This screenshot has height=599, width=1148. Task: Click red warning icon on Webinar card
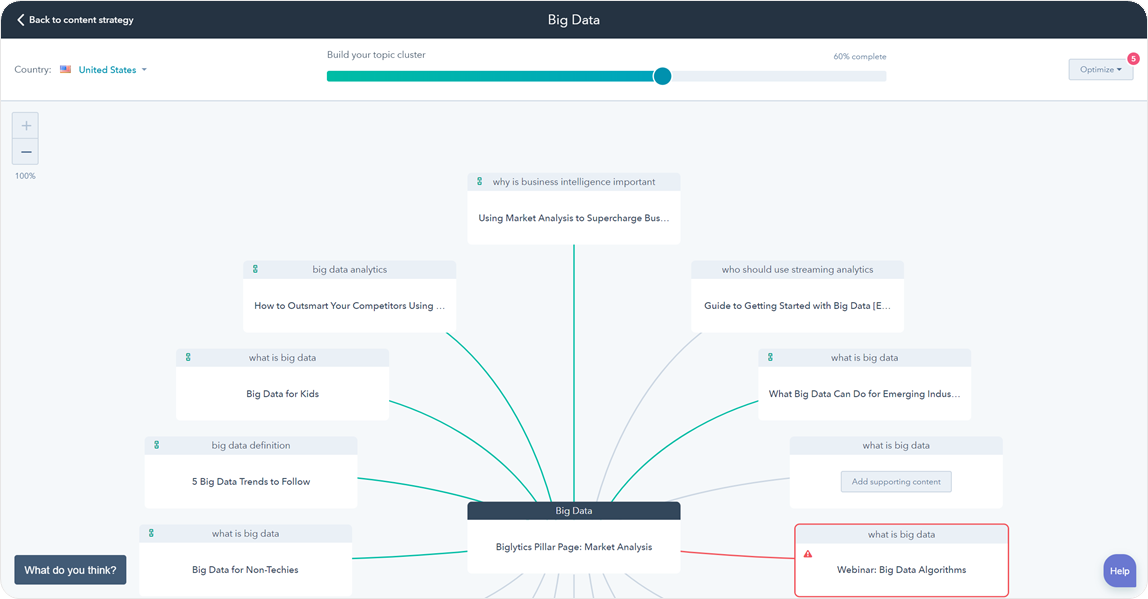coord(808,554)
